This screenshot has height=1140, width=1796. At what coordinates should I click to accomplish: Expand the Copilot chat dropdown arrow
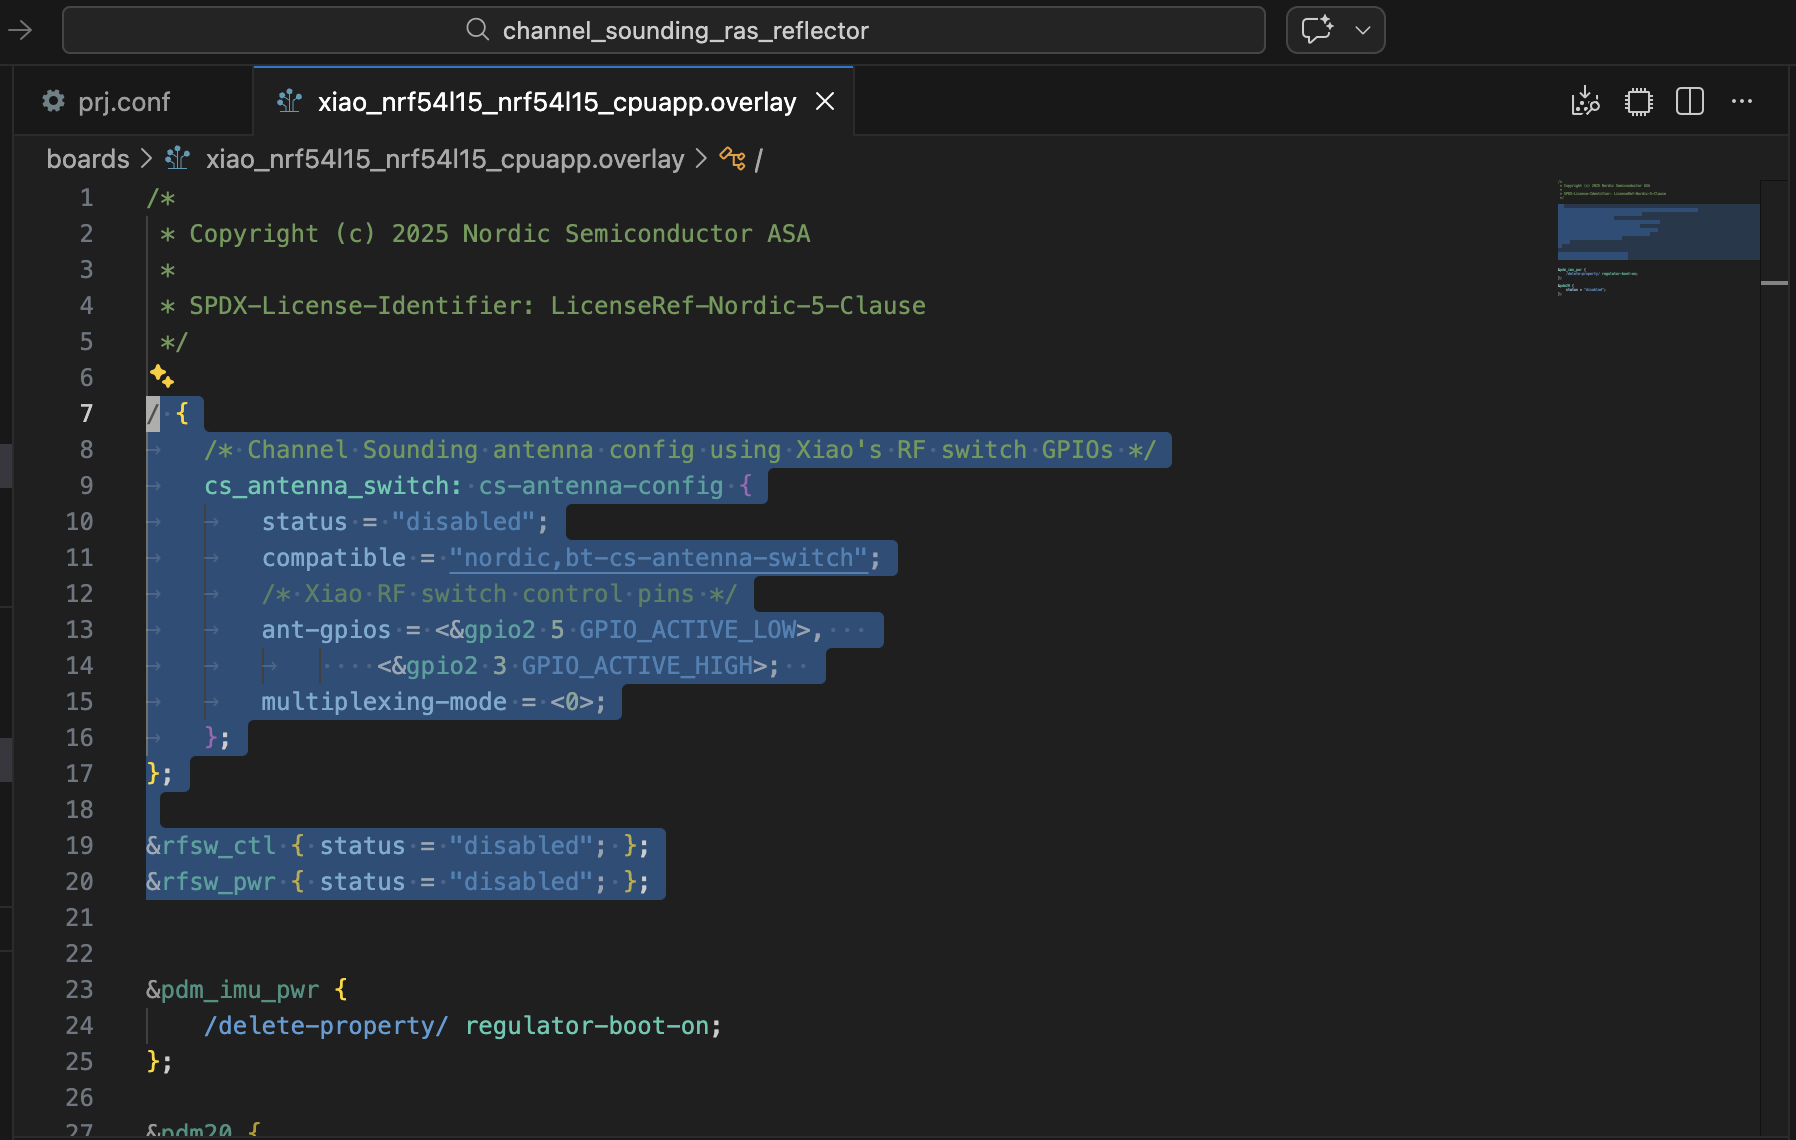[1362, 30]
